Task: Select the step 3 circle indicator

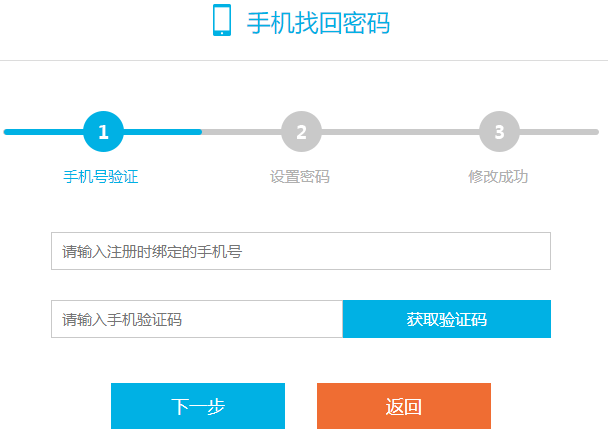Action: 499,131
